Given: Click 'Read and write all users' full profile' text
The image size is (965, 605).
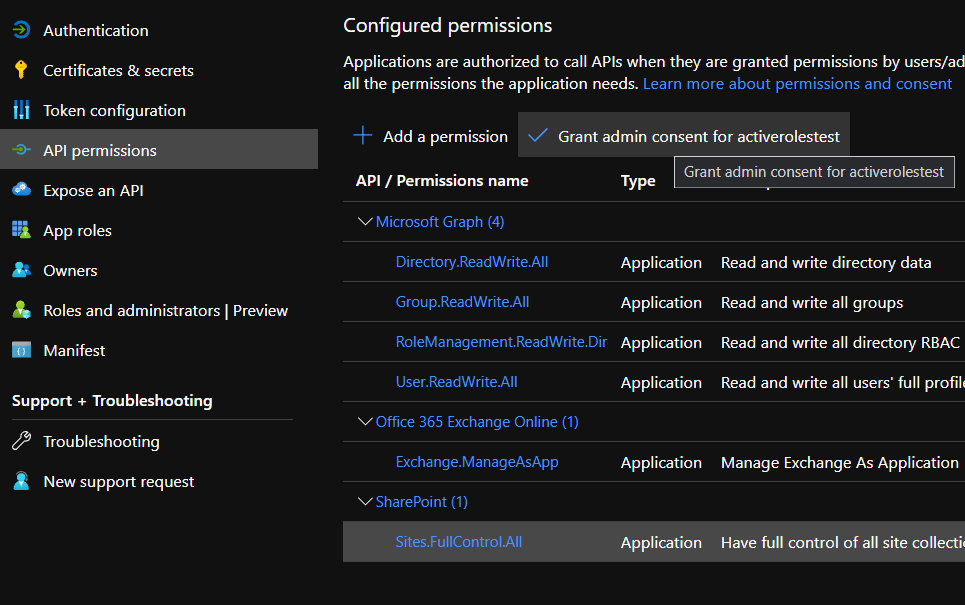Looking at the screenshot, I should click(x=843, y=383).
